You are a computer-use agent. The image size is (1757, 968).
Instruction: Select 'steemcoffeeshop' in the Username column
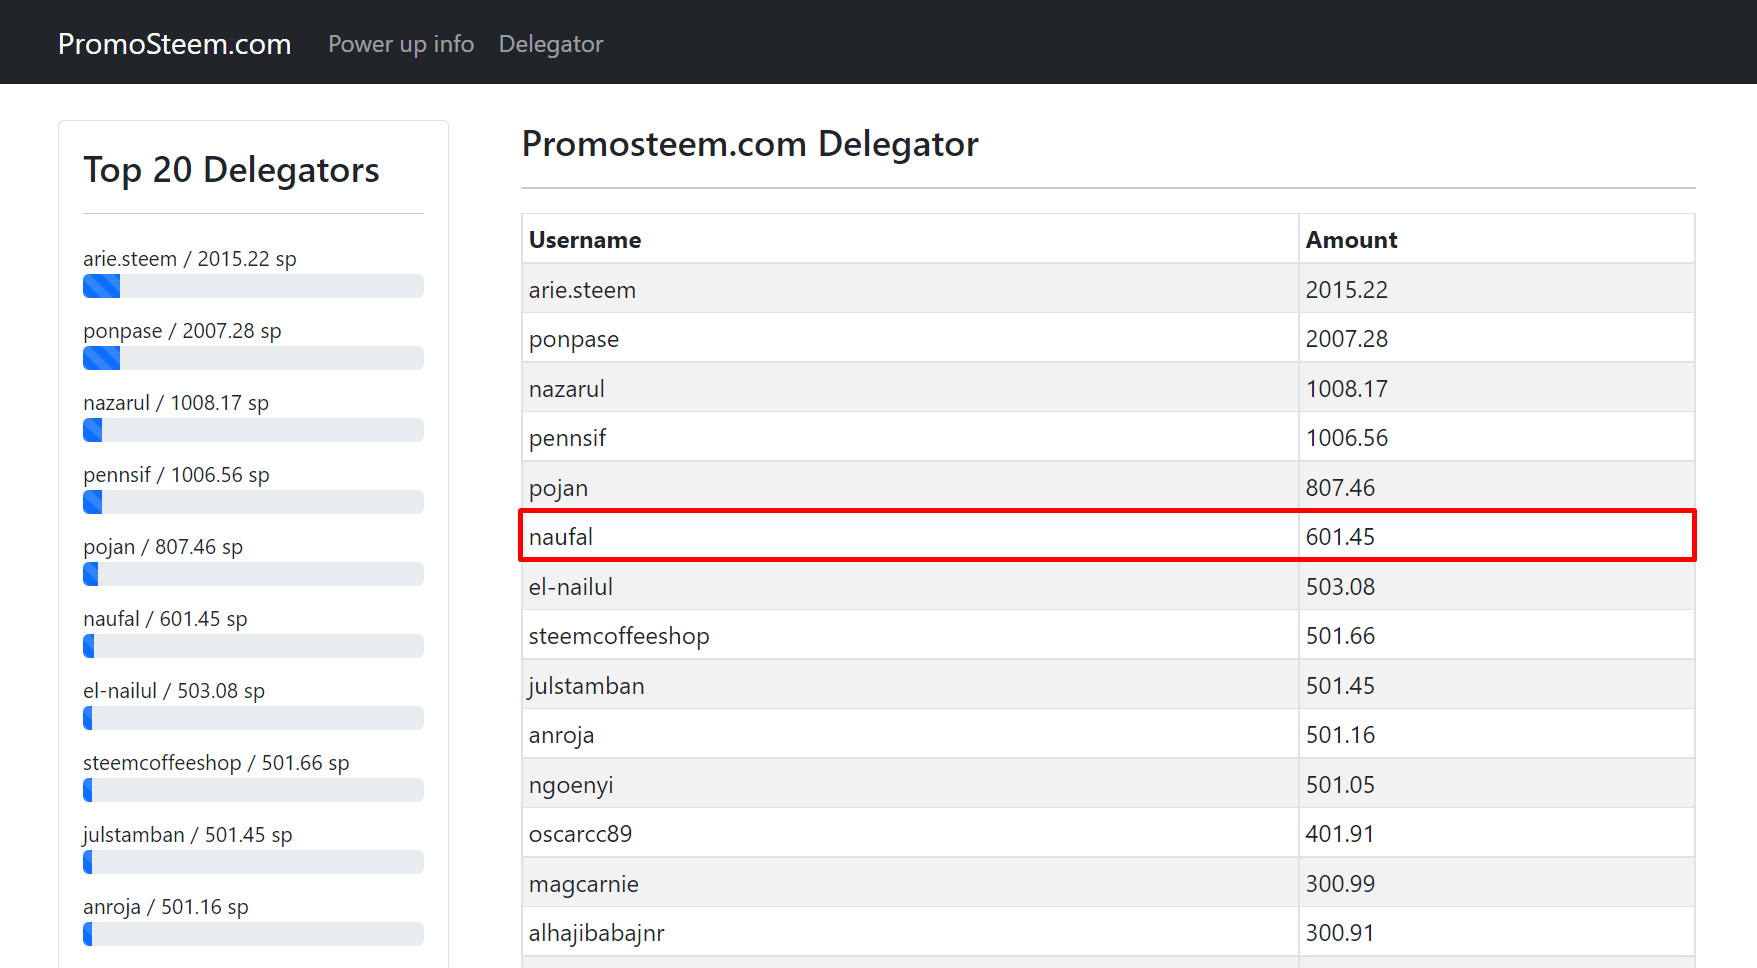point(910,635)
